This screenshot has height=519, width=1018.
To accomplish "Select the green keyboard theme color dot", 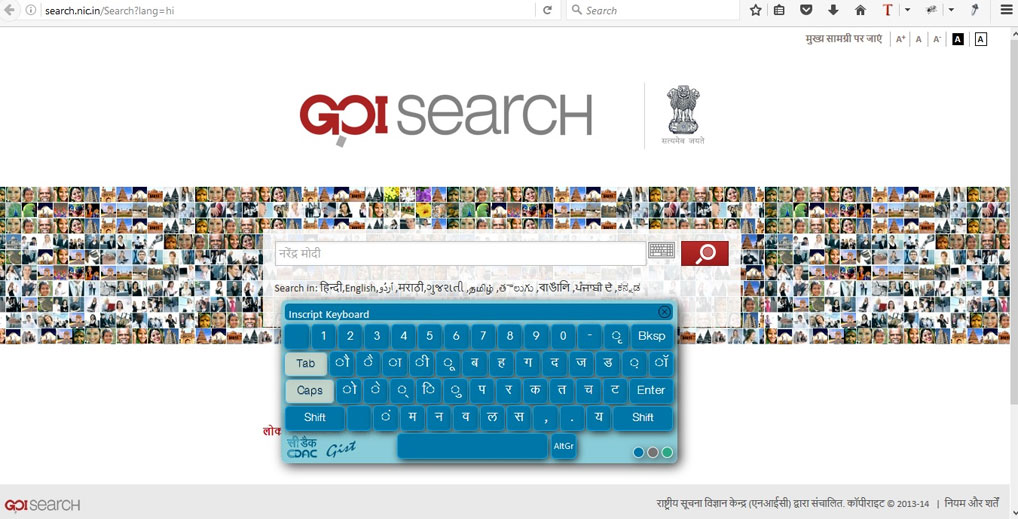I will [x=667, y=452].
